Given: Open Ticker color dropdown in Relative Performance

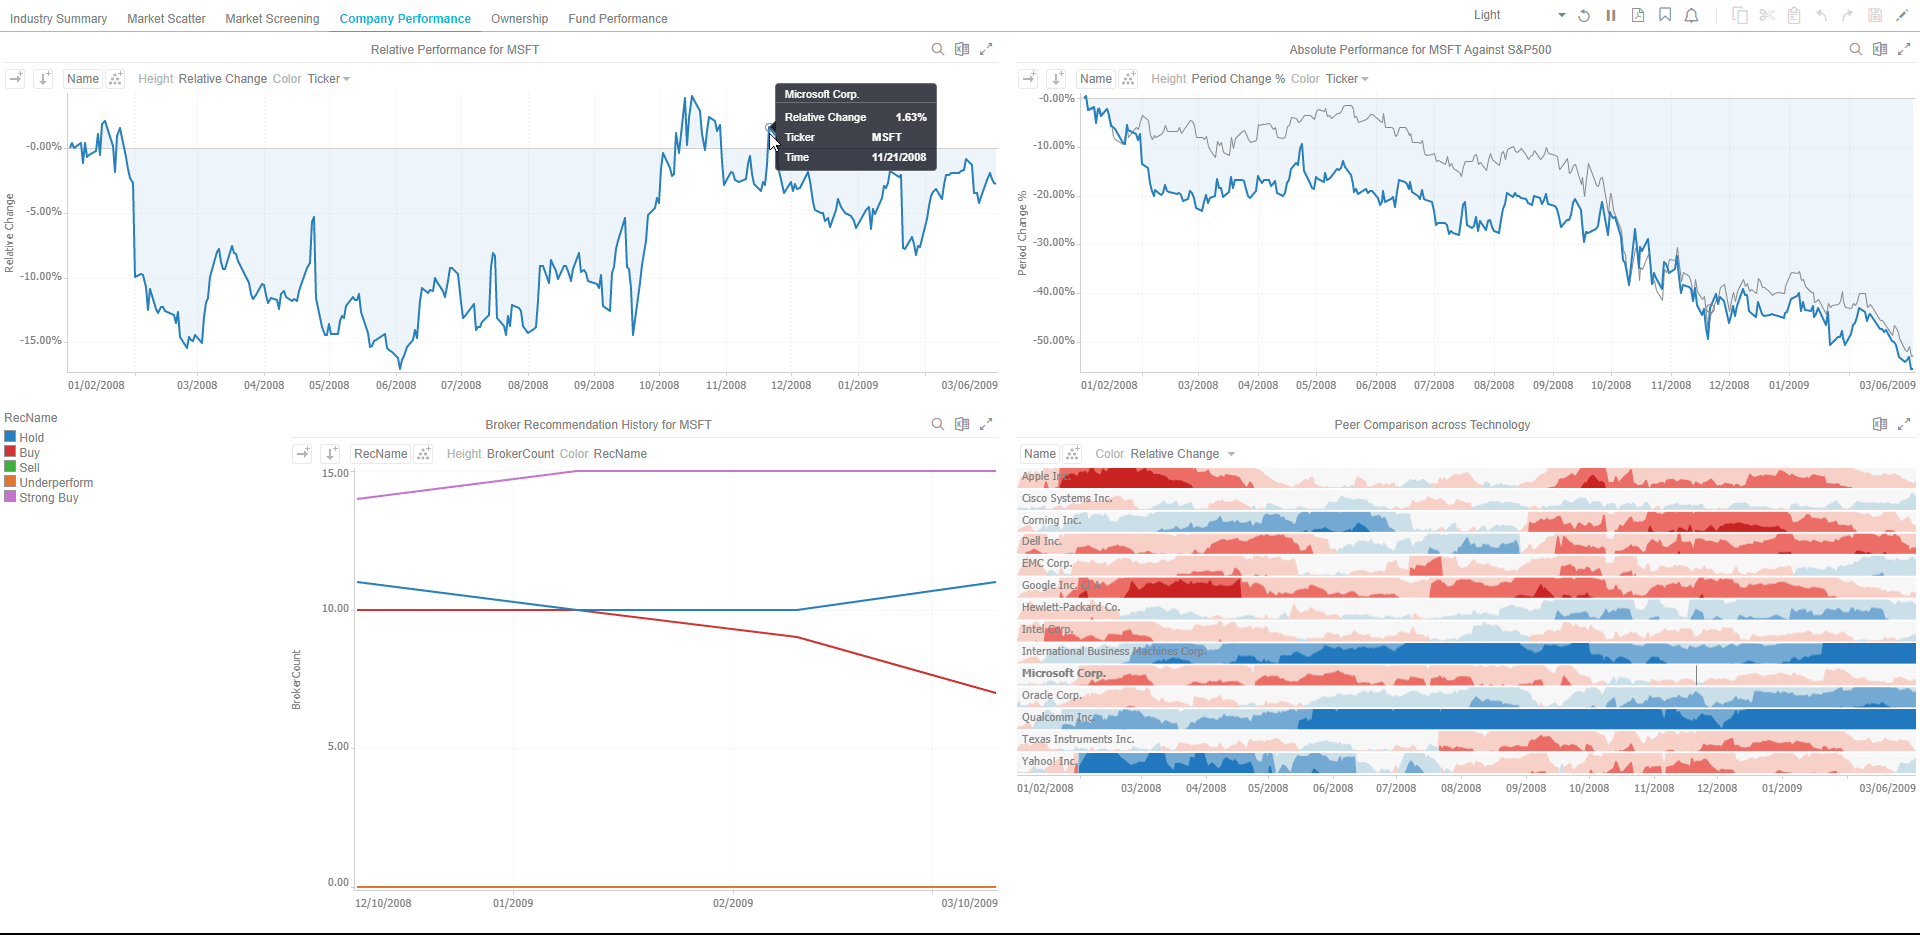Looking at the screenshot, I should click(x=329, y=79).
